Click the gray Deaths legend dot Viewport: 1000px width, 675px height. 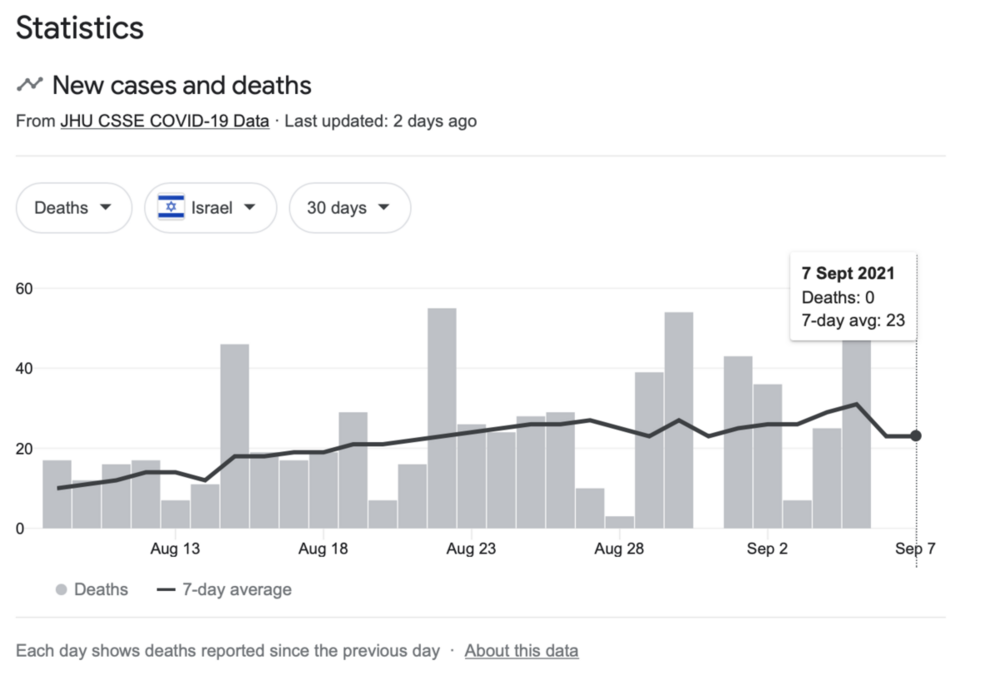(x=61, y=590)
